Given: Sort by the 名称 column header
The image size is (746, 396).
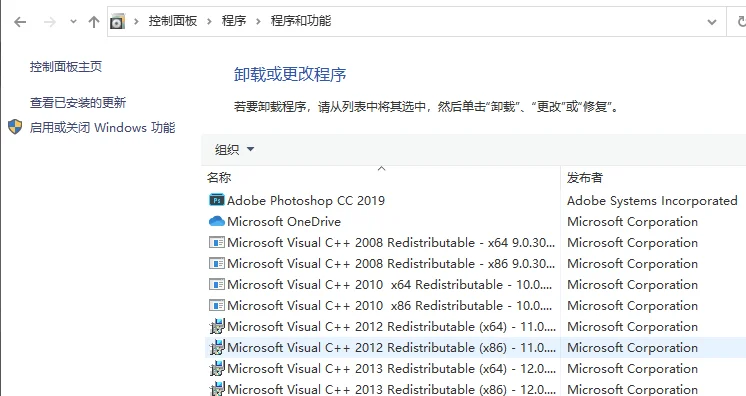Looking at the screenshot, I should pos(219,178).
